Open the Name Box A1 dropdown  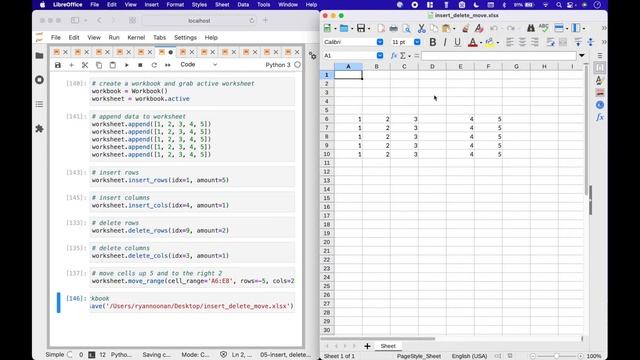pyautogui.click(x=380, y=56)
